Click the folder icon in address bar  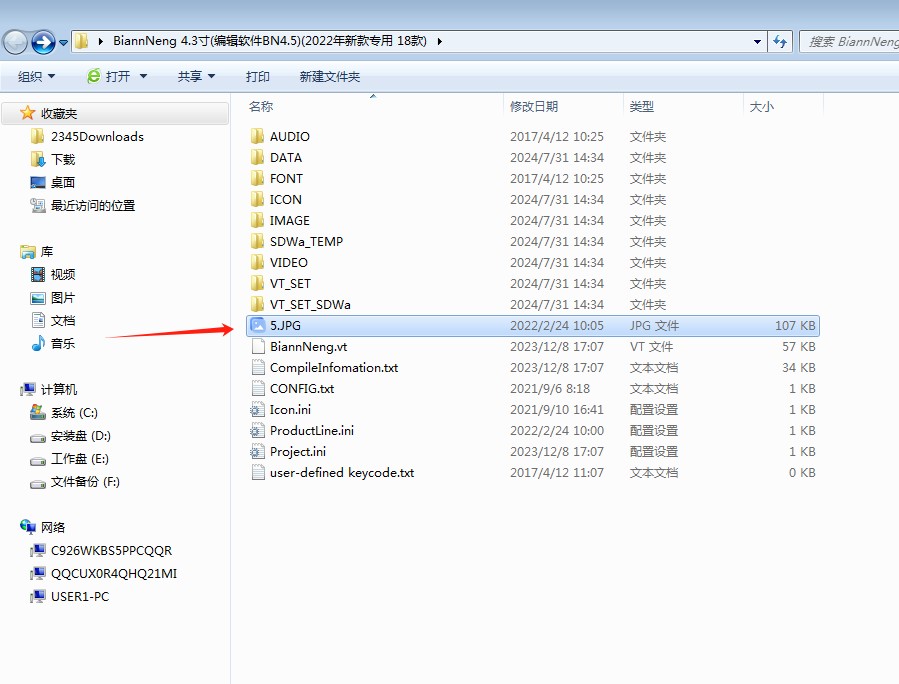[81, 41]
